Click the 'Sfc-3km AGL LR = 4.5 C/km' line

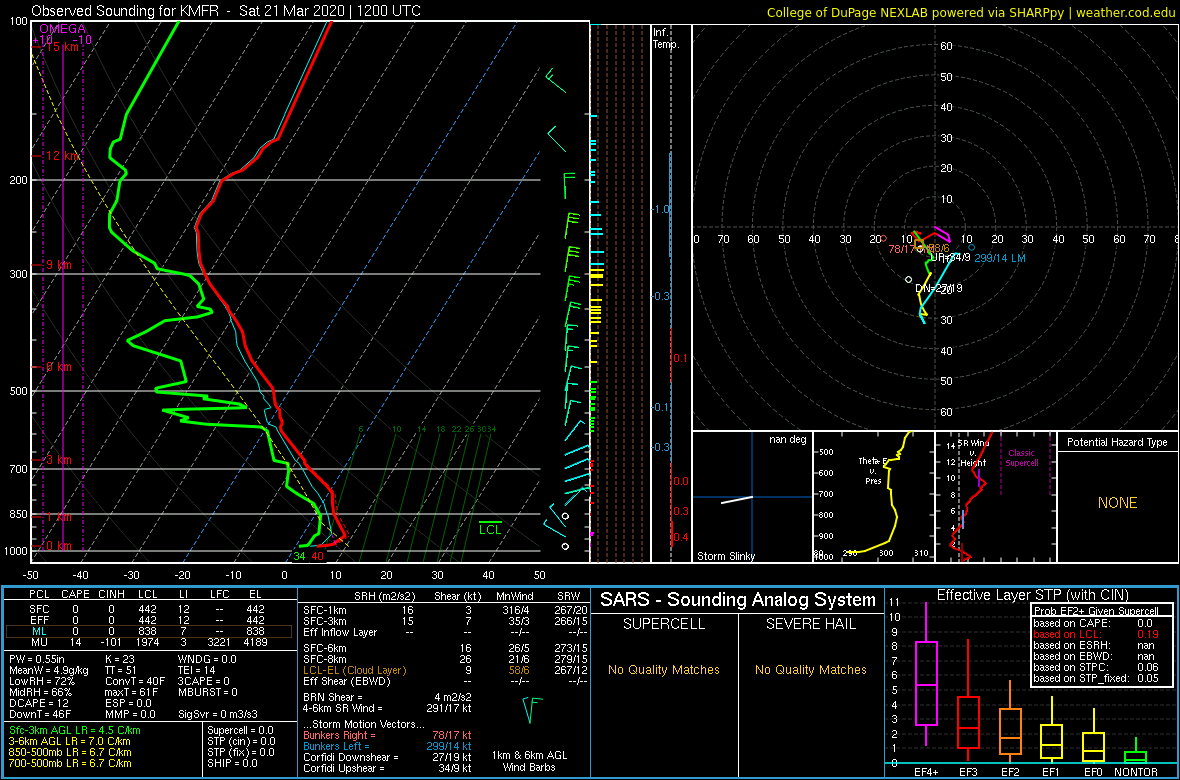click(75, 731)
